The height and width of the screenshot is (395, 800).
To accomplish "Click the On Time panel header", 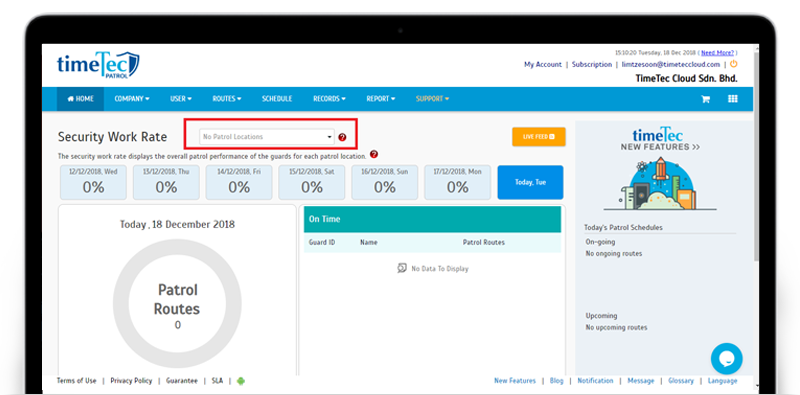I will (x=432, y=219).
